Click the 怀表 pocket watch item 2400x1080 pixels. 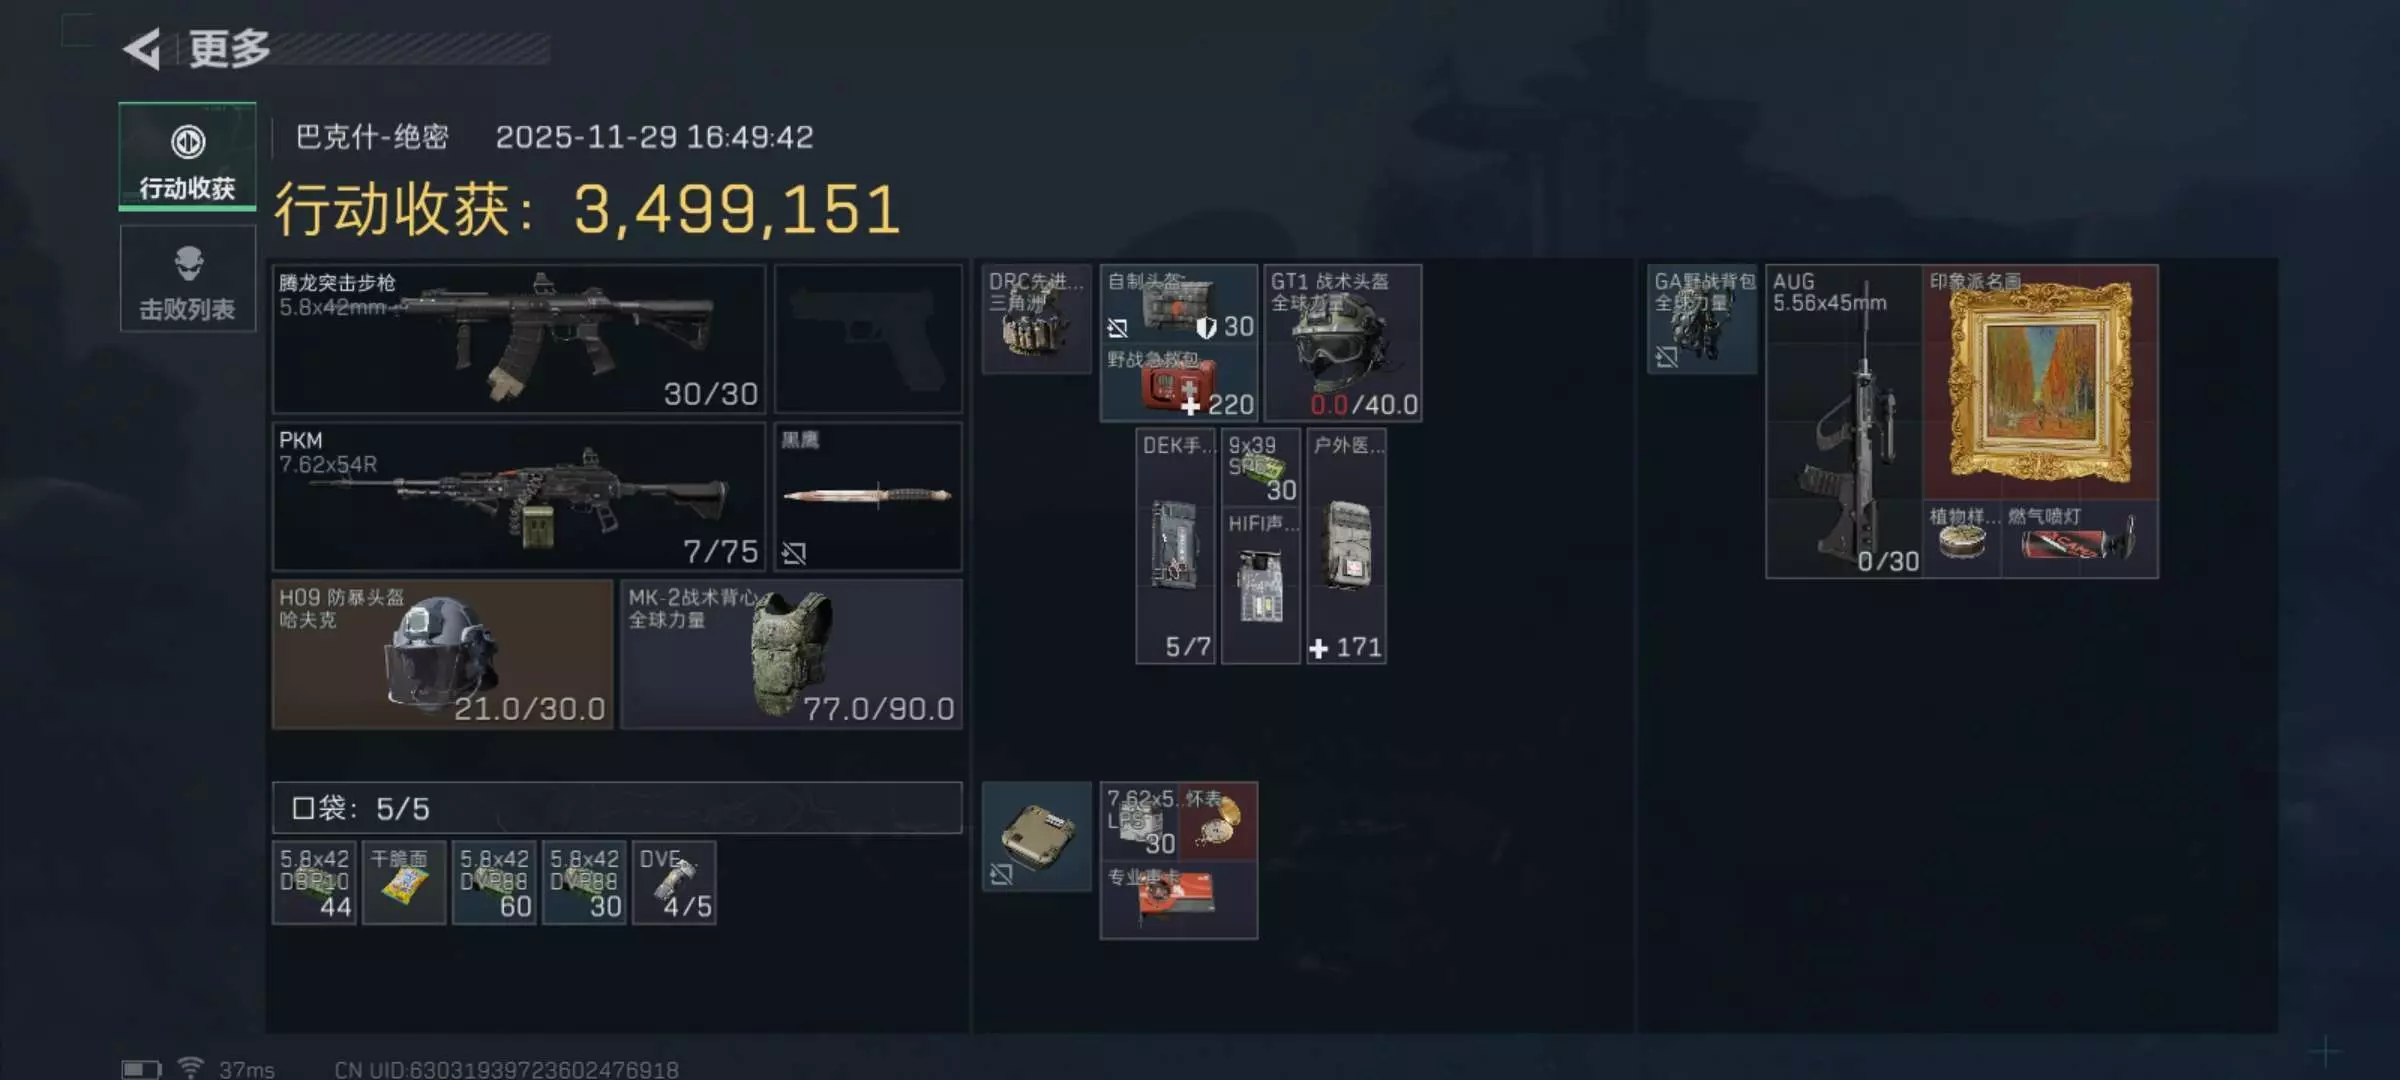click(x=1218, y=821)
